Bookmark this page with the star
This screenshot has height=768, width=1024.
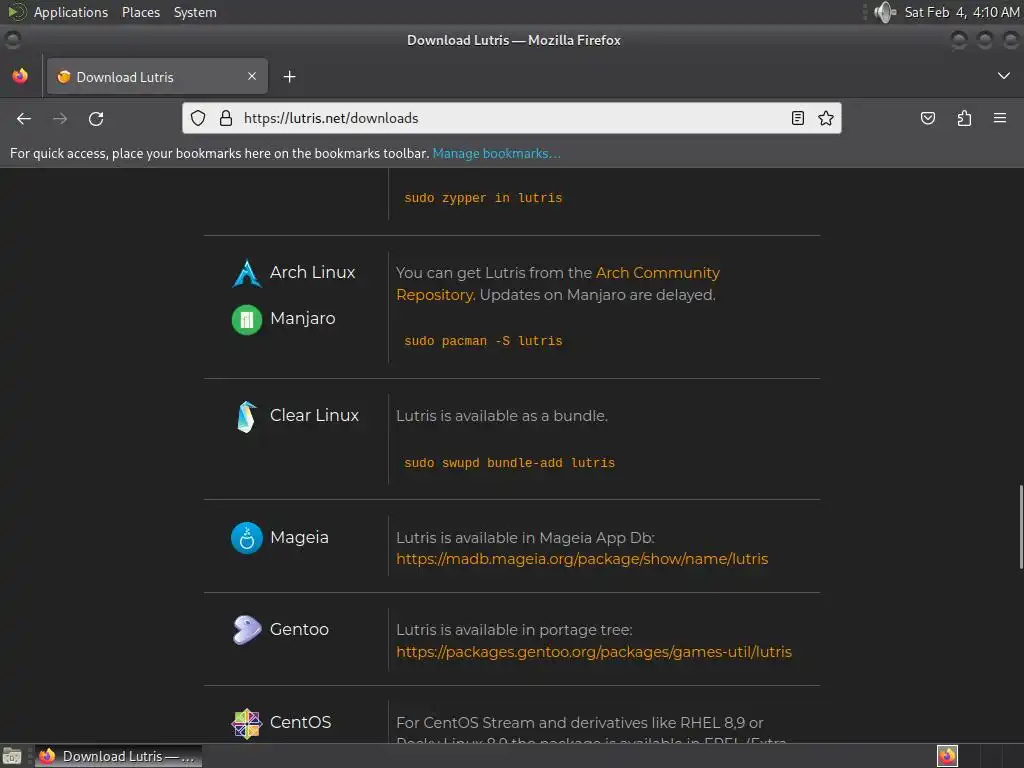(x=825, y=118)
